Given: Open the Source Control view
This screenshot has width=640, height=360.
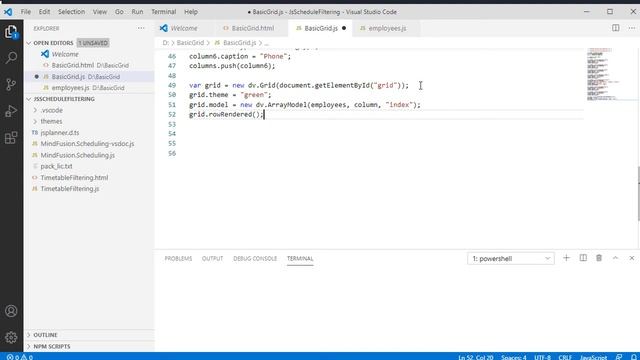Looking at the screenshot, I should tap(11, 84).
